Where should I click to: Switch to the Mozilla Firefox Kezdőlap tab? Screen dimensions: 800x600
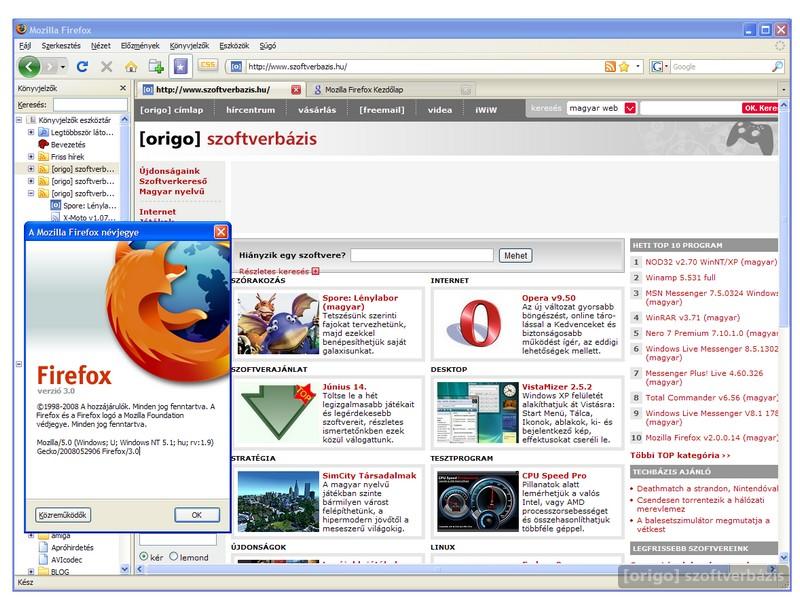tap(391, 90)
